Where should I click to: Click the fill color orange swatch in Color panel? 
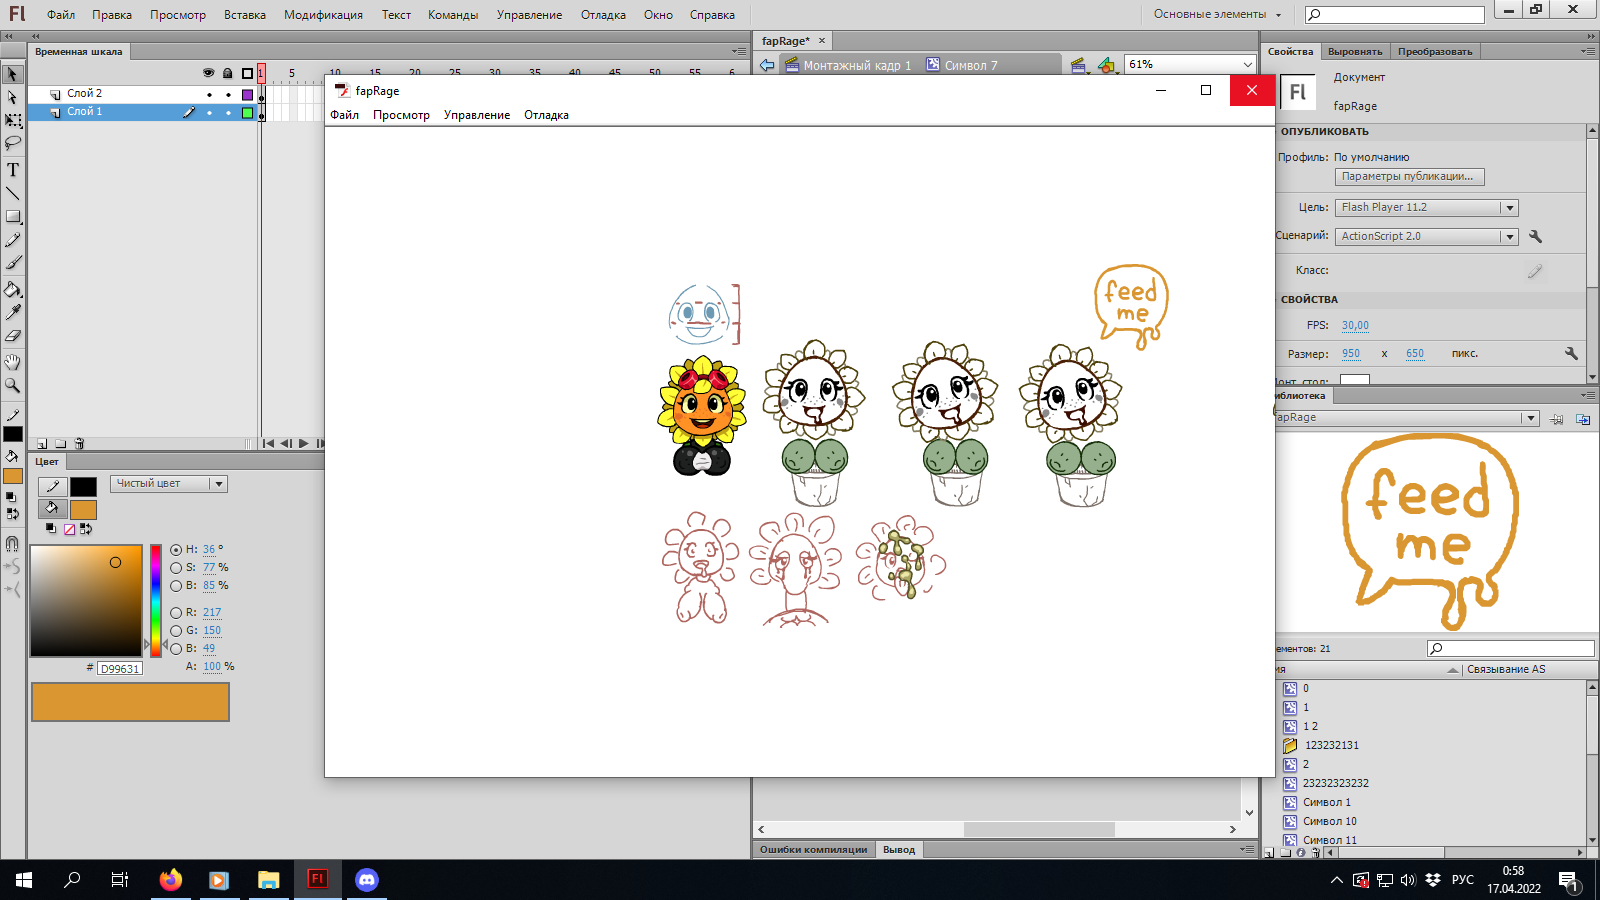83,509
